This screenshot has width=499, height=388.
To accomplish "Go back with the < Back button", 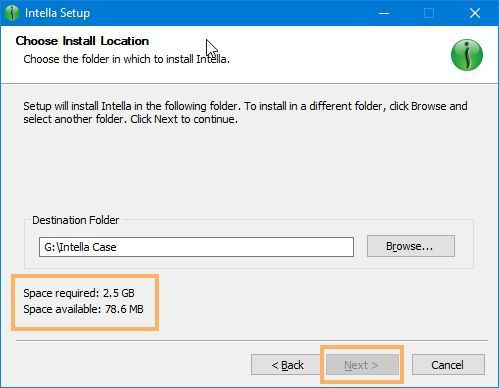I will pos(287,365).
